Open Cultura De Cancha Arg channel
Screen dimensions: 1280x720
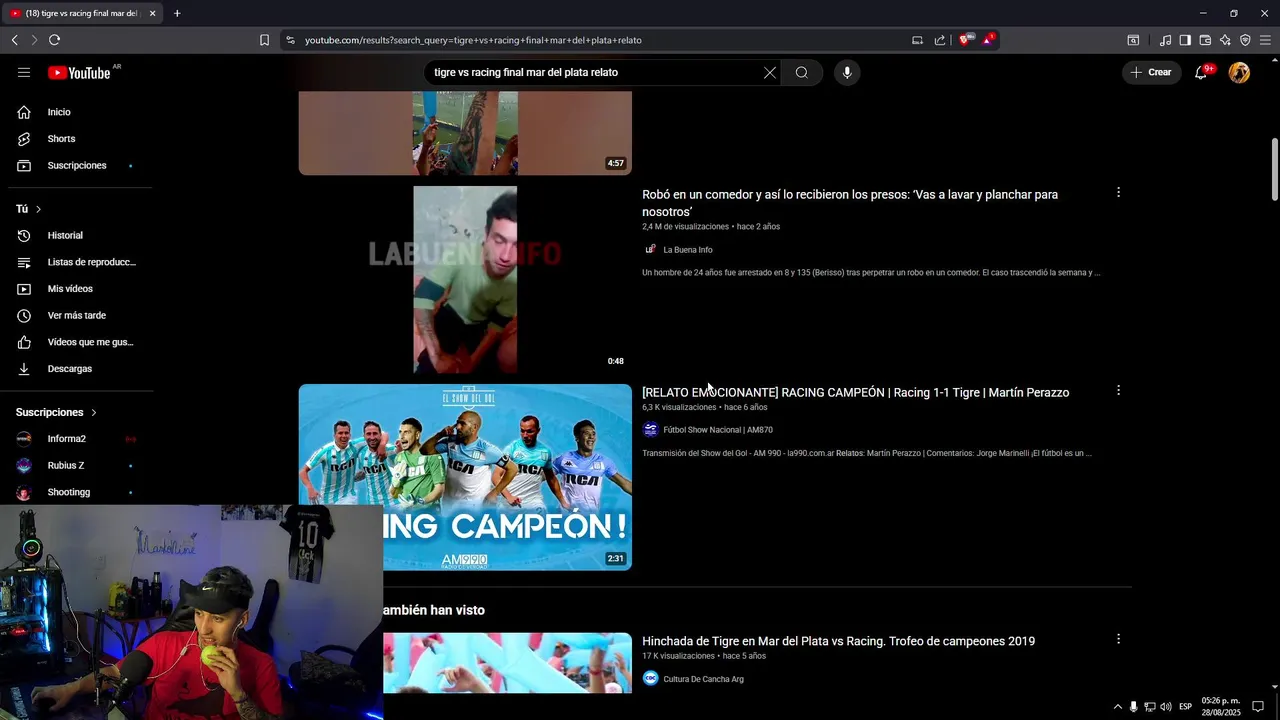coord(703,679)
